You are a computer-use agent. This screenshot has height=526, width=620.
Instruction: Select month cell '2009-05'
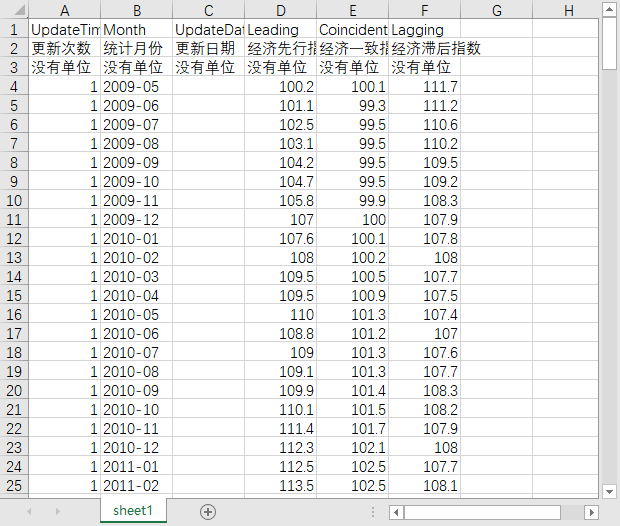(137, 87)
